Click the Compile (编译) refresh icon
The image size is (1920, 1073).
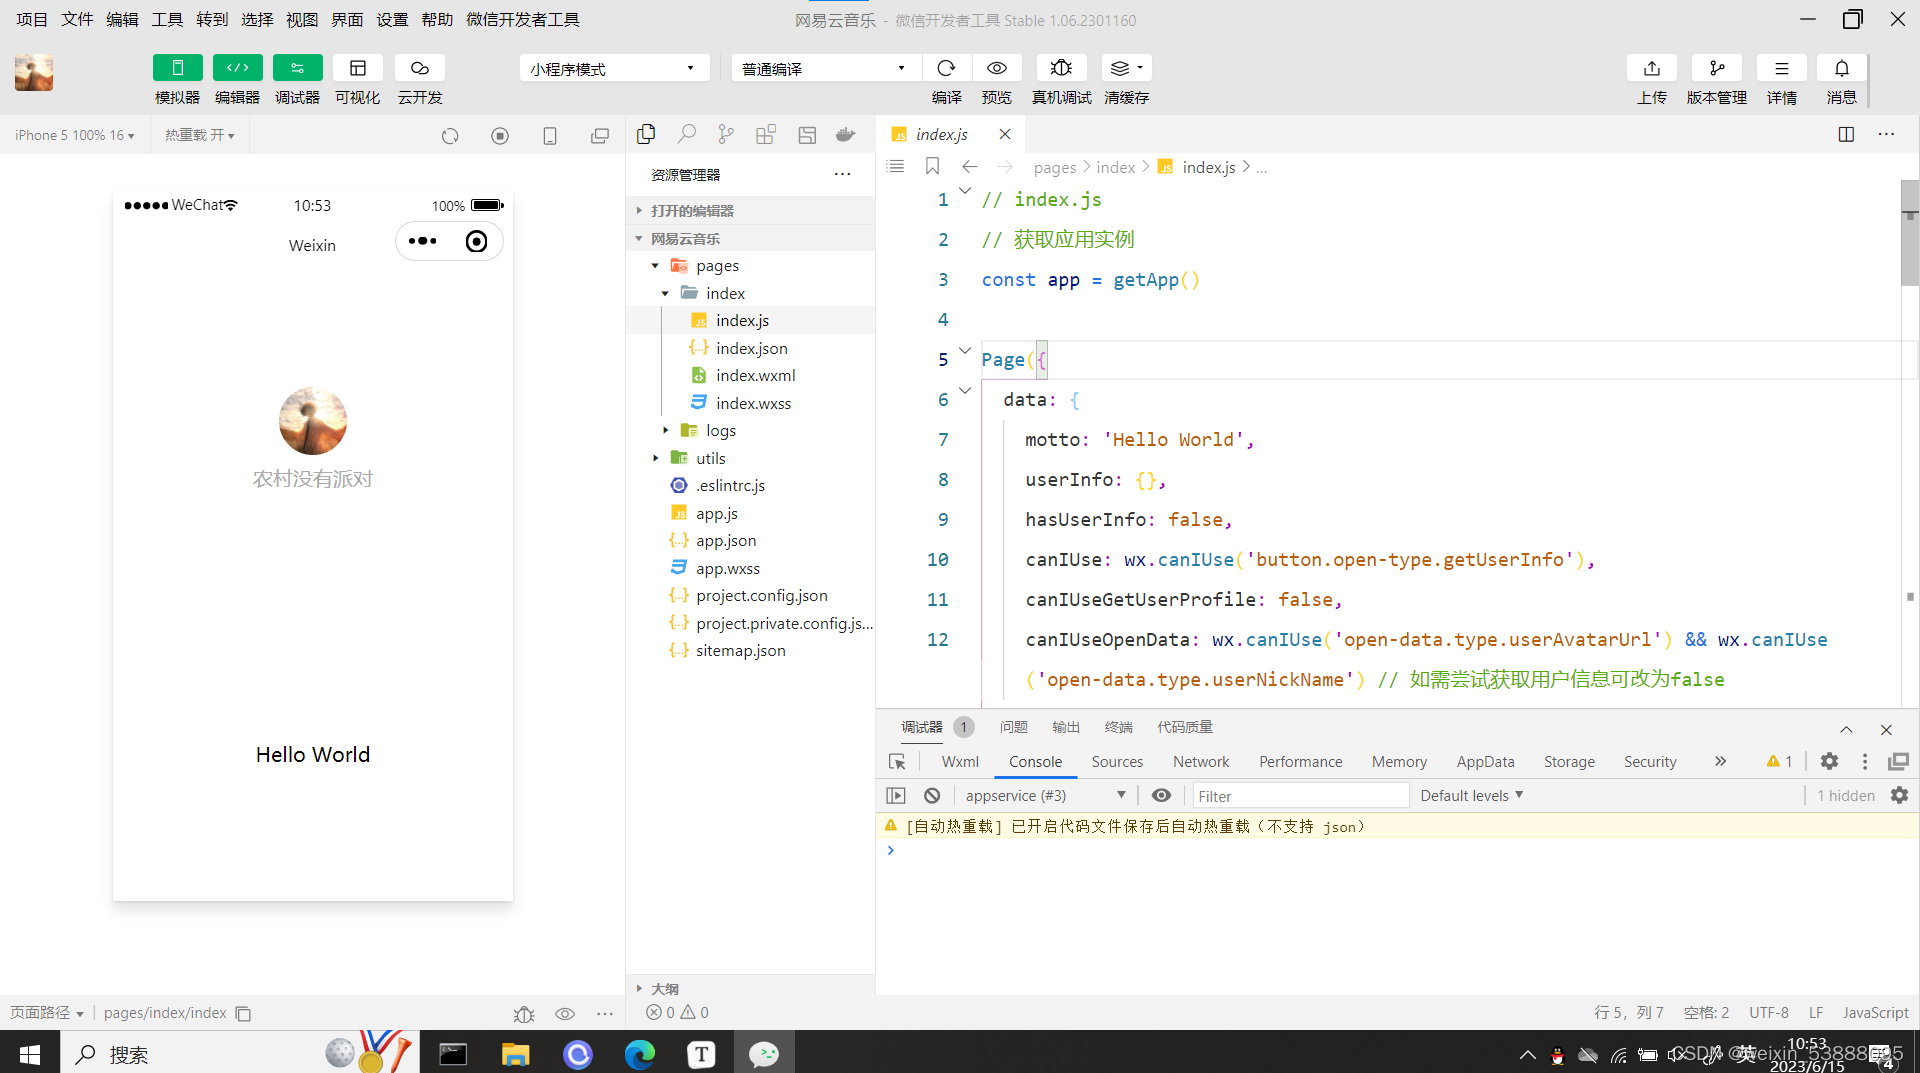[946, 68]
